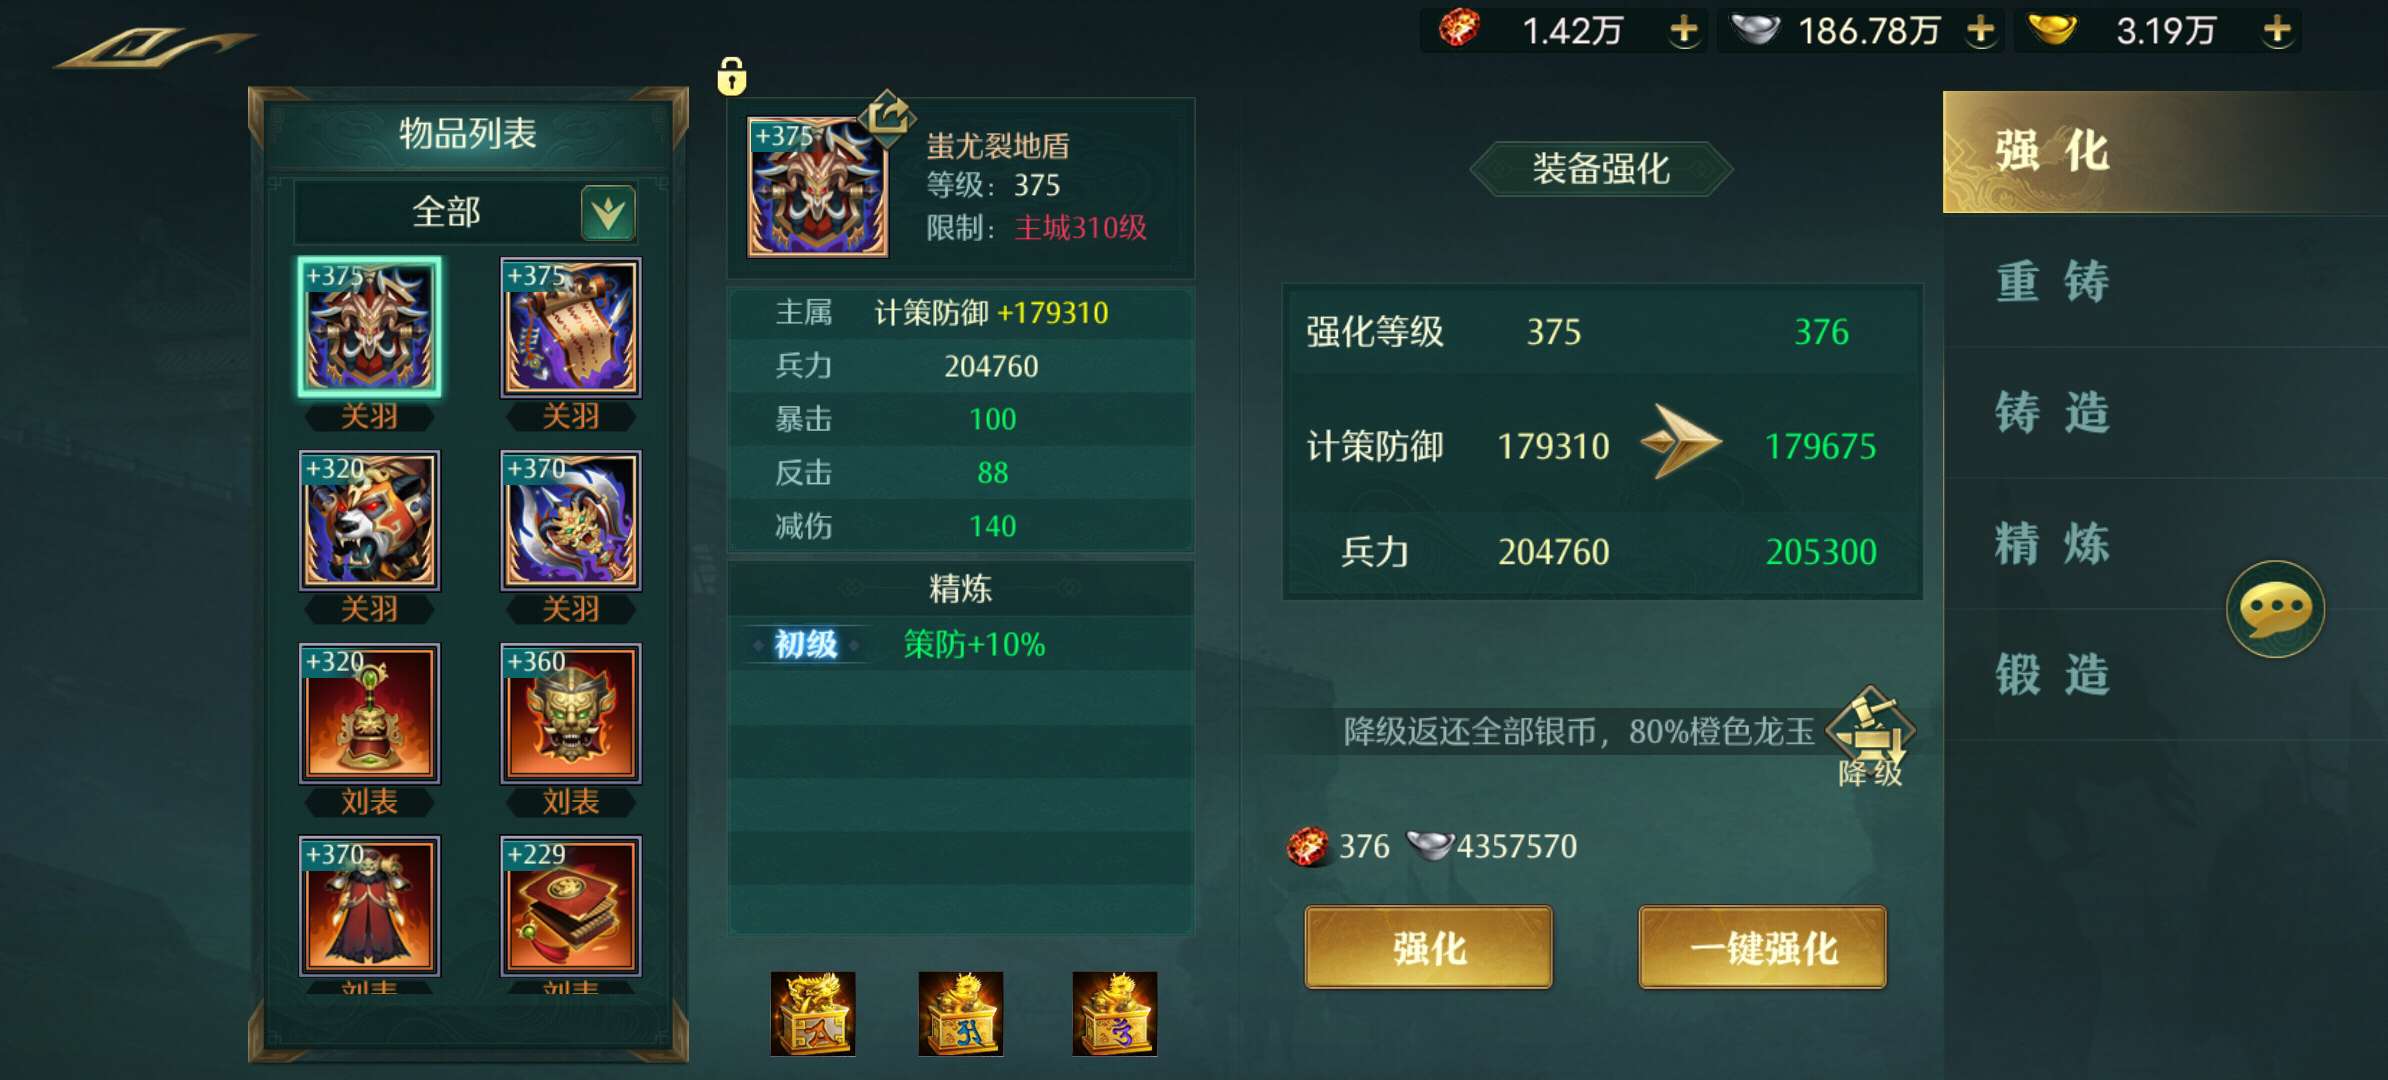Tap the golden back arrow icon

pyautogui.click(x=155, y=47)
